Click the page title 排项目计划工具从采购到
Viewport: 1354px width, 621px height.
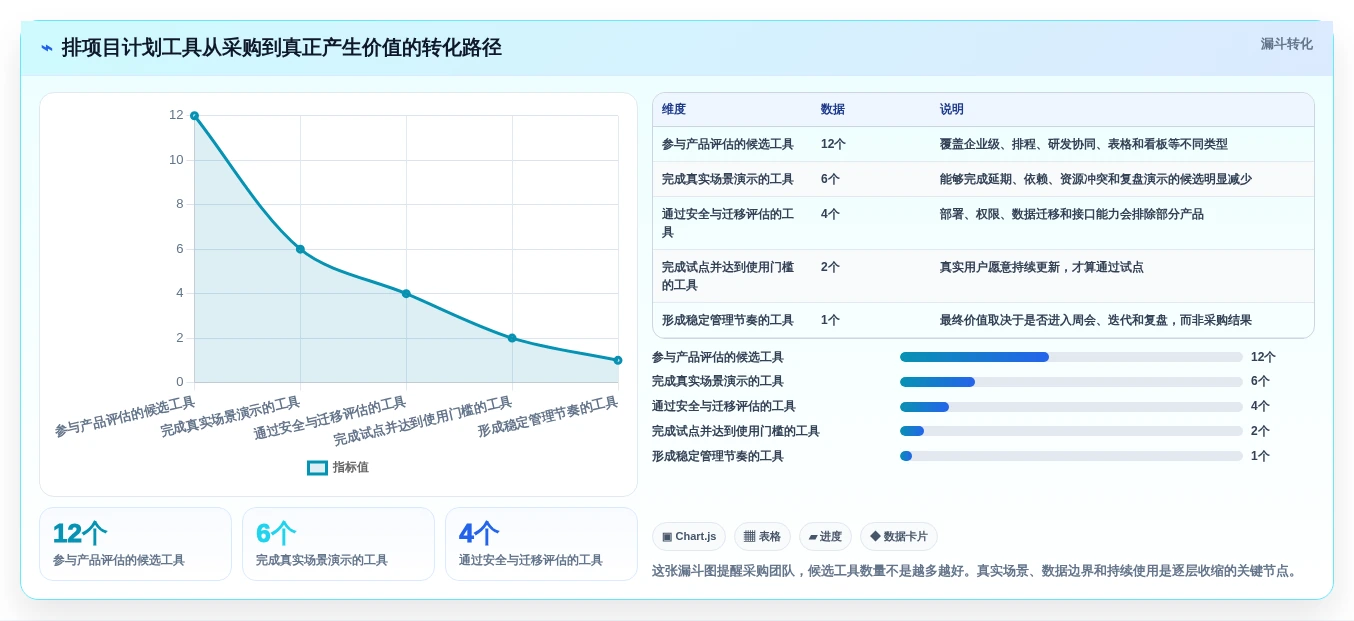point(281,48)
